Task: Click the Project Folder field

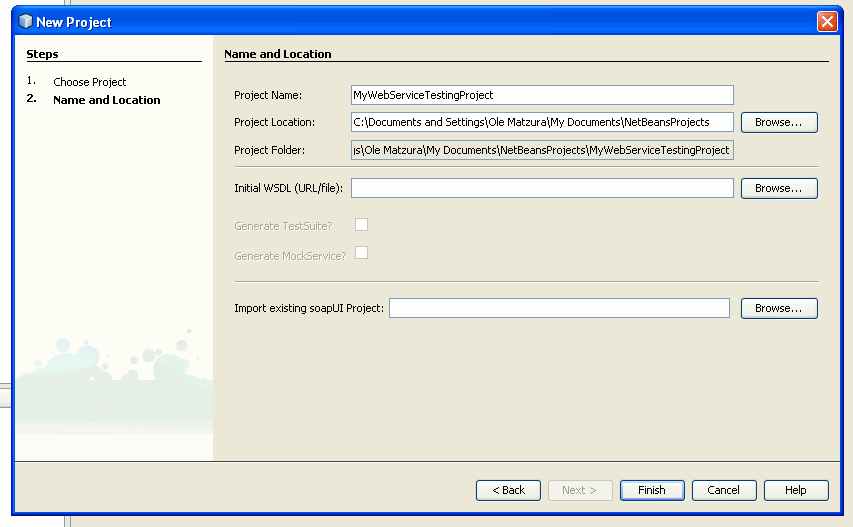Action: pos(542,150)
